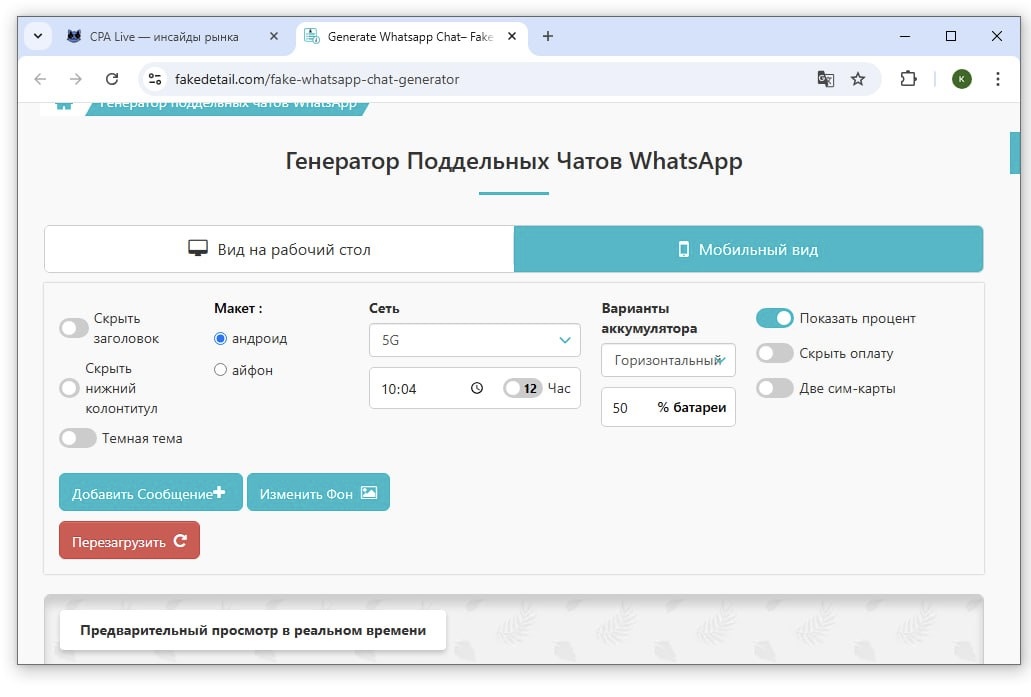Enable the 'Две сим-карты' switch
This screenshot has width=1031, height=697.
click(x=775, y=388)
